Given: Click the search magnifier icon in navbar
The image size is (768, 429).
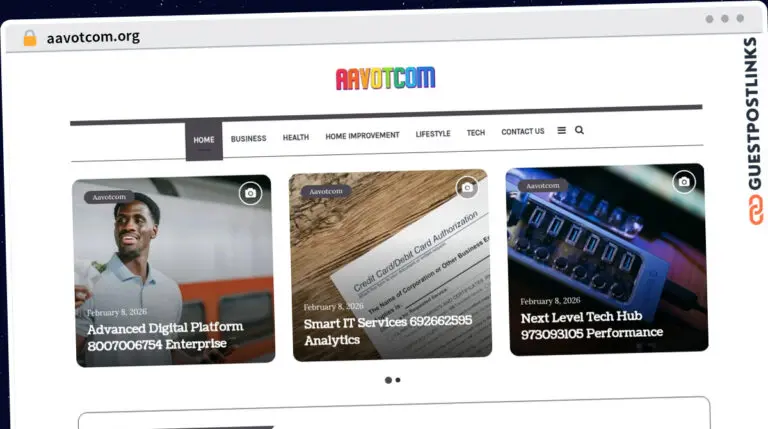Looking at the screenshot, I should (x=579, y=130).
